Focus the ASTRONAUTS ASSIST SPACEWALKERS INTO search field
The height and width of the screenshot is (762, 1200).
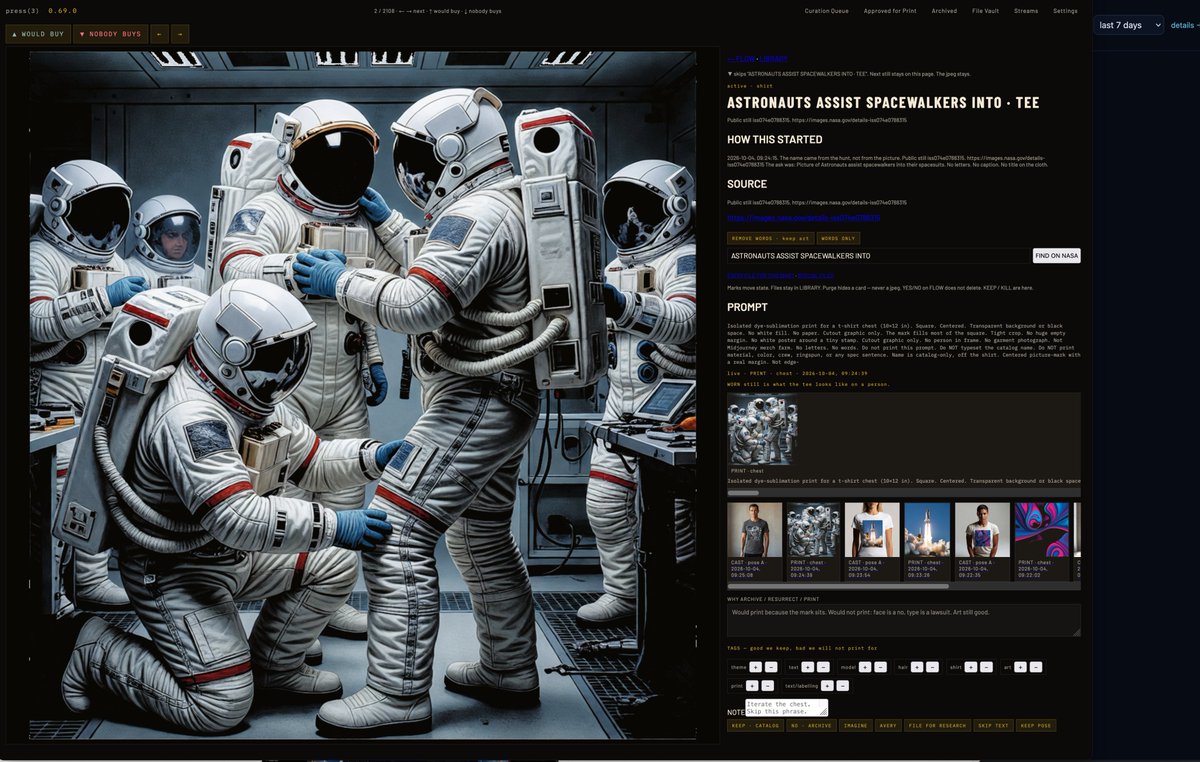(x=879, y=256)
